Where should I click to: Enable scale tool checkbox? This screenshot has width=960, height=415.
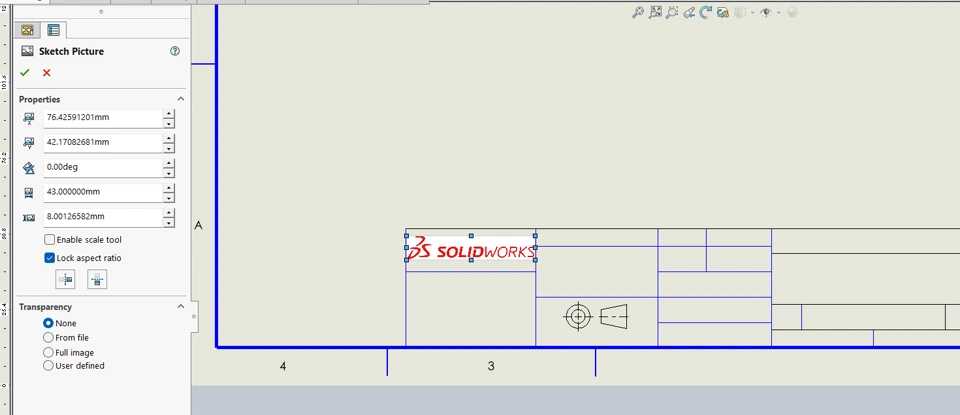(50, 240)
